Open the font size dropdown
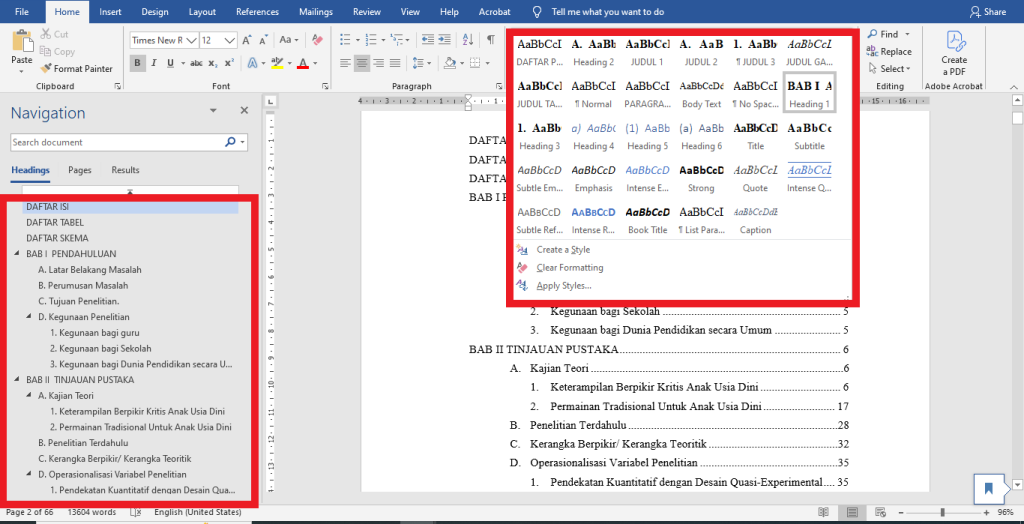1024x524 pixels. [x=230, y=40]
